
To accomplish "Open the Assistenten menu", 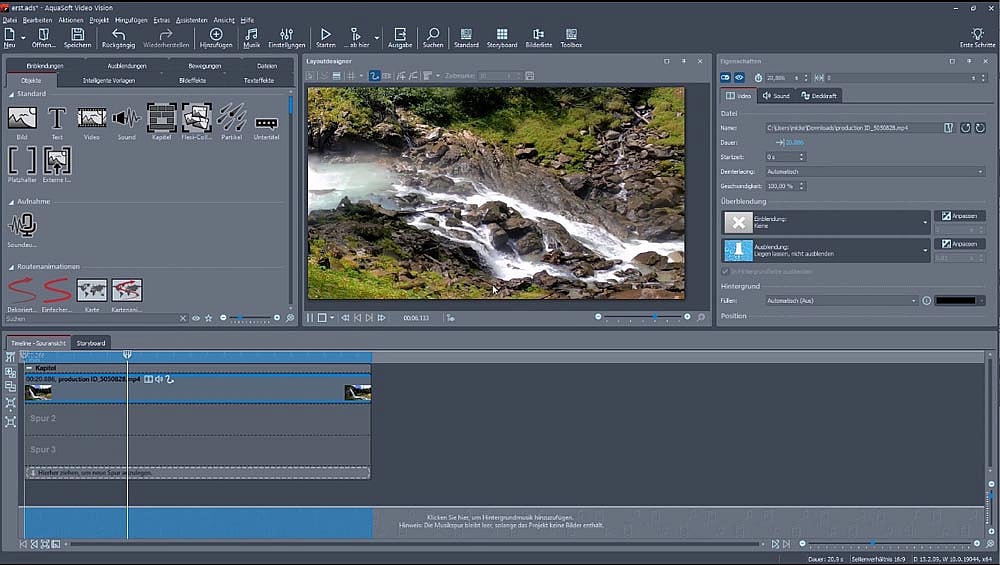I will point(191,20).
